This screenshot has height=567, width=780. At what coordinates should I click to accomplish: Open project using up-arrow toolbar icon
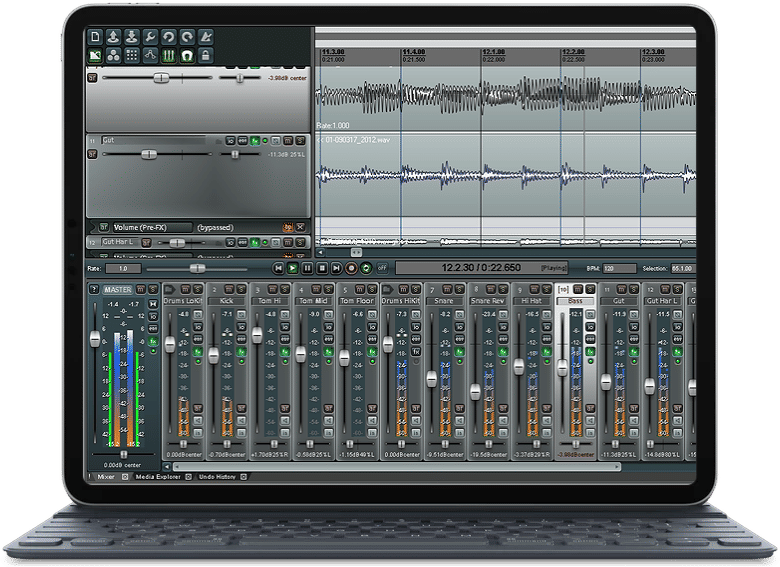(113, 37)
